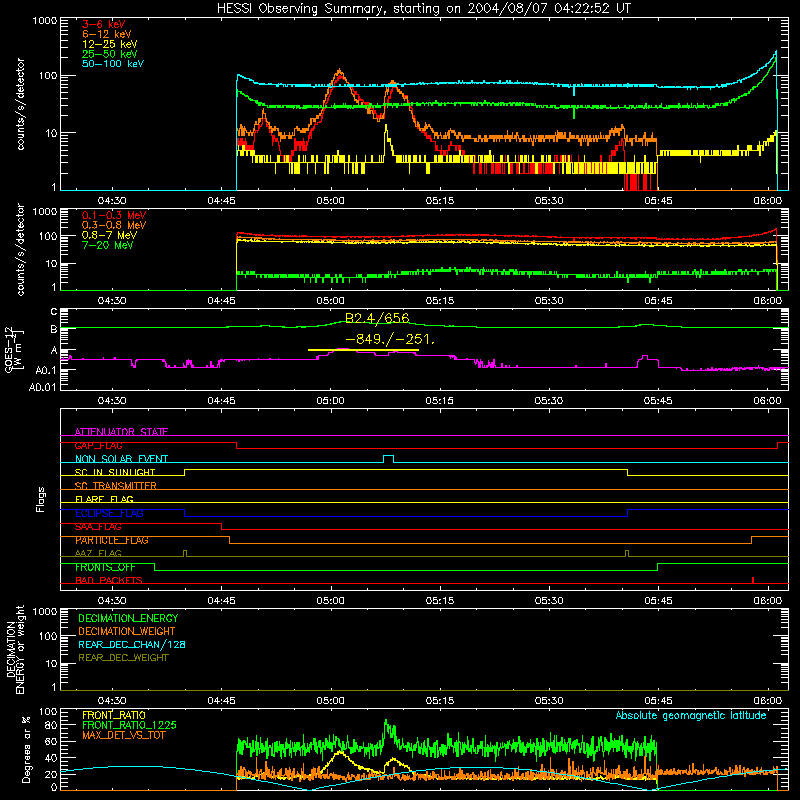Click the A0.01 tick label on GOES axis
This screenshot has height=800, width=800.
[42, 387]
